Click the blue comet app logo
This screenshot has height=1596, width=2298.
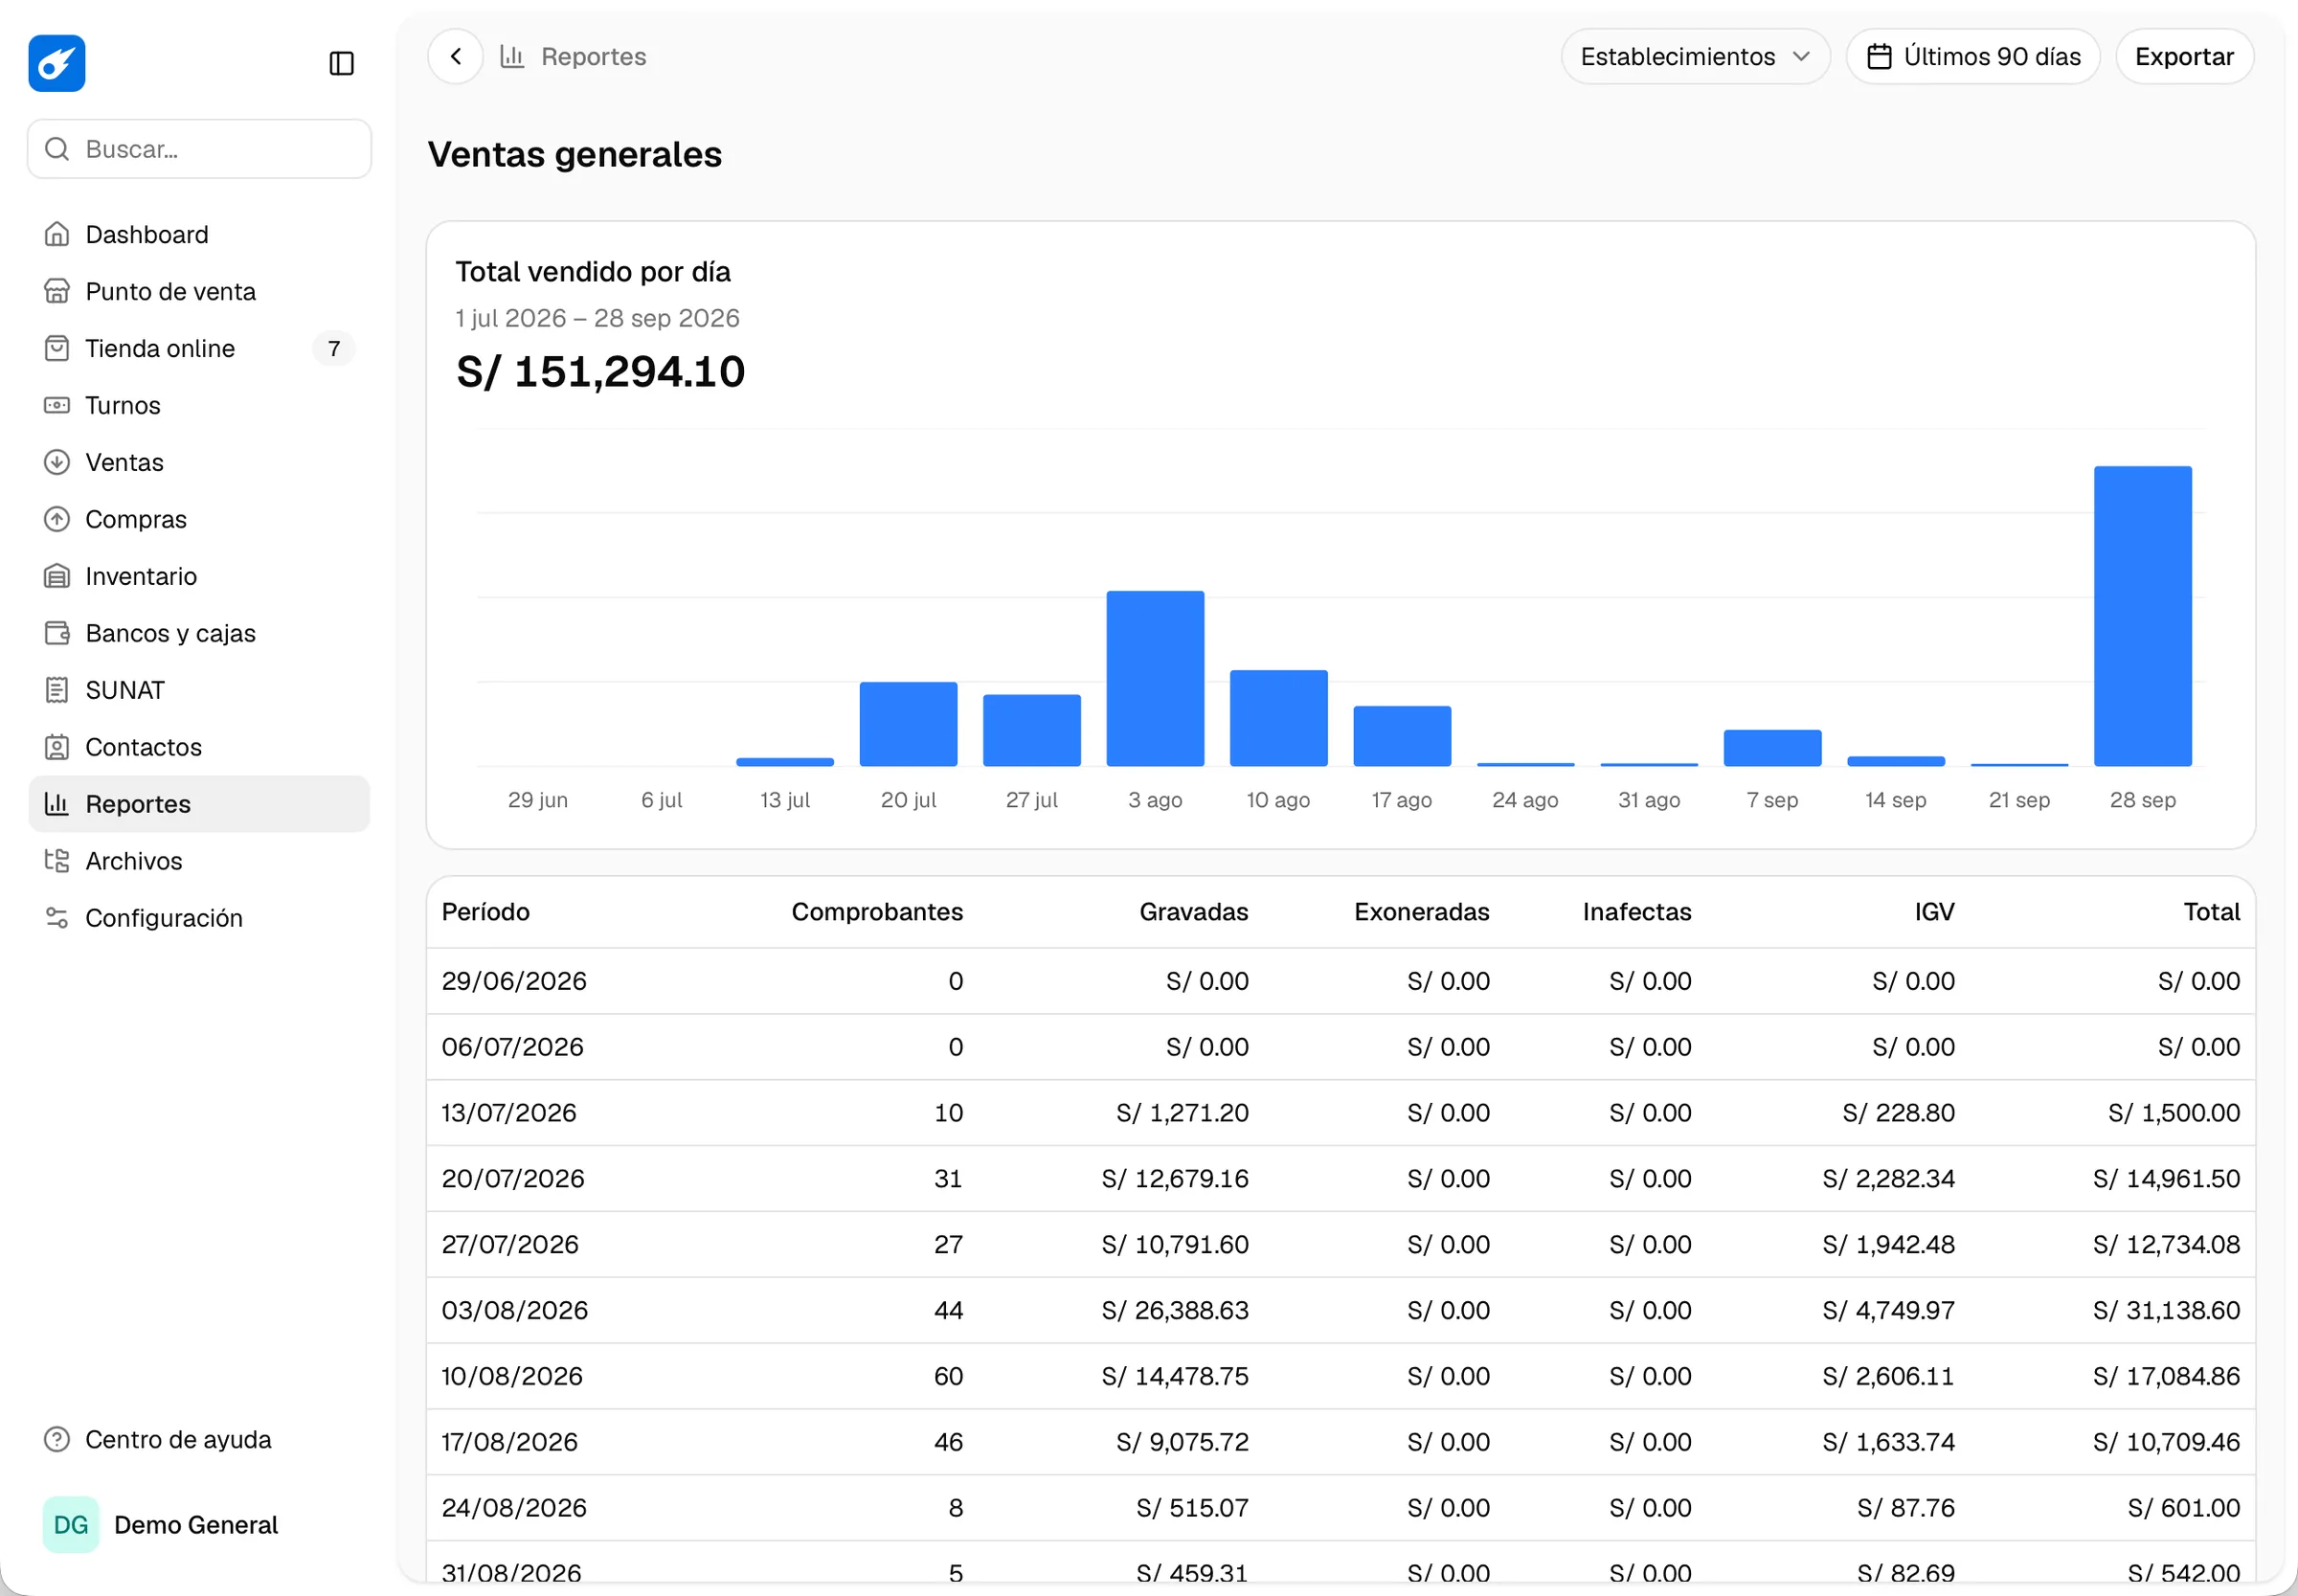[57, 63]
